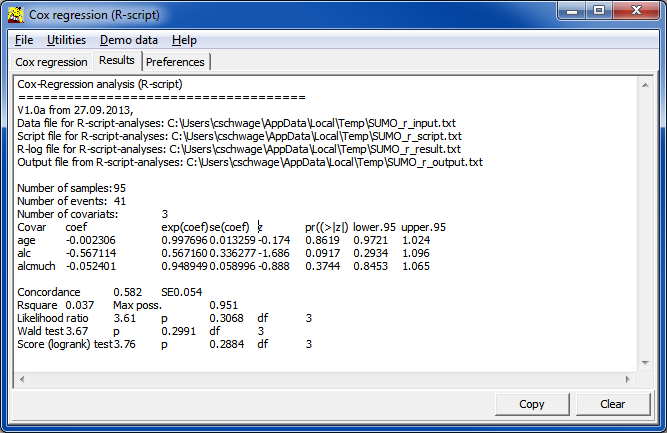The width and height of the screenshot is (667, 433).
Task: Click the horizontal scrollbar left arrow
Action: tap(22, 379)
